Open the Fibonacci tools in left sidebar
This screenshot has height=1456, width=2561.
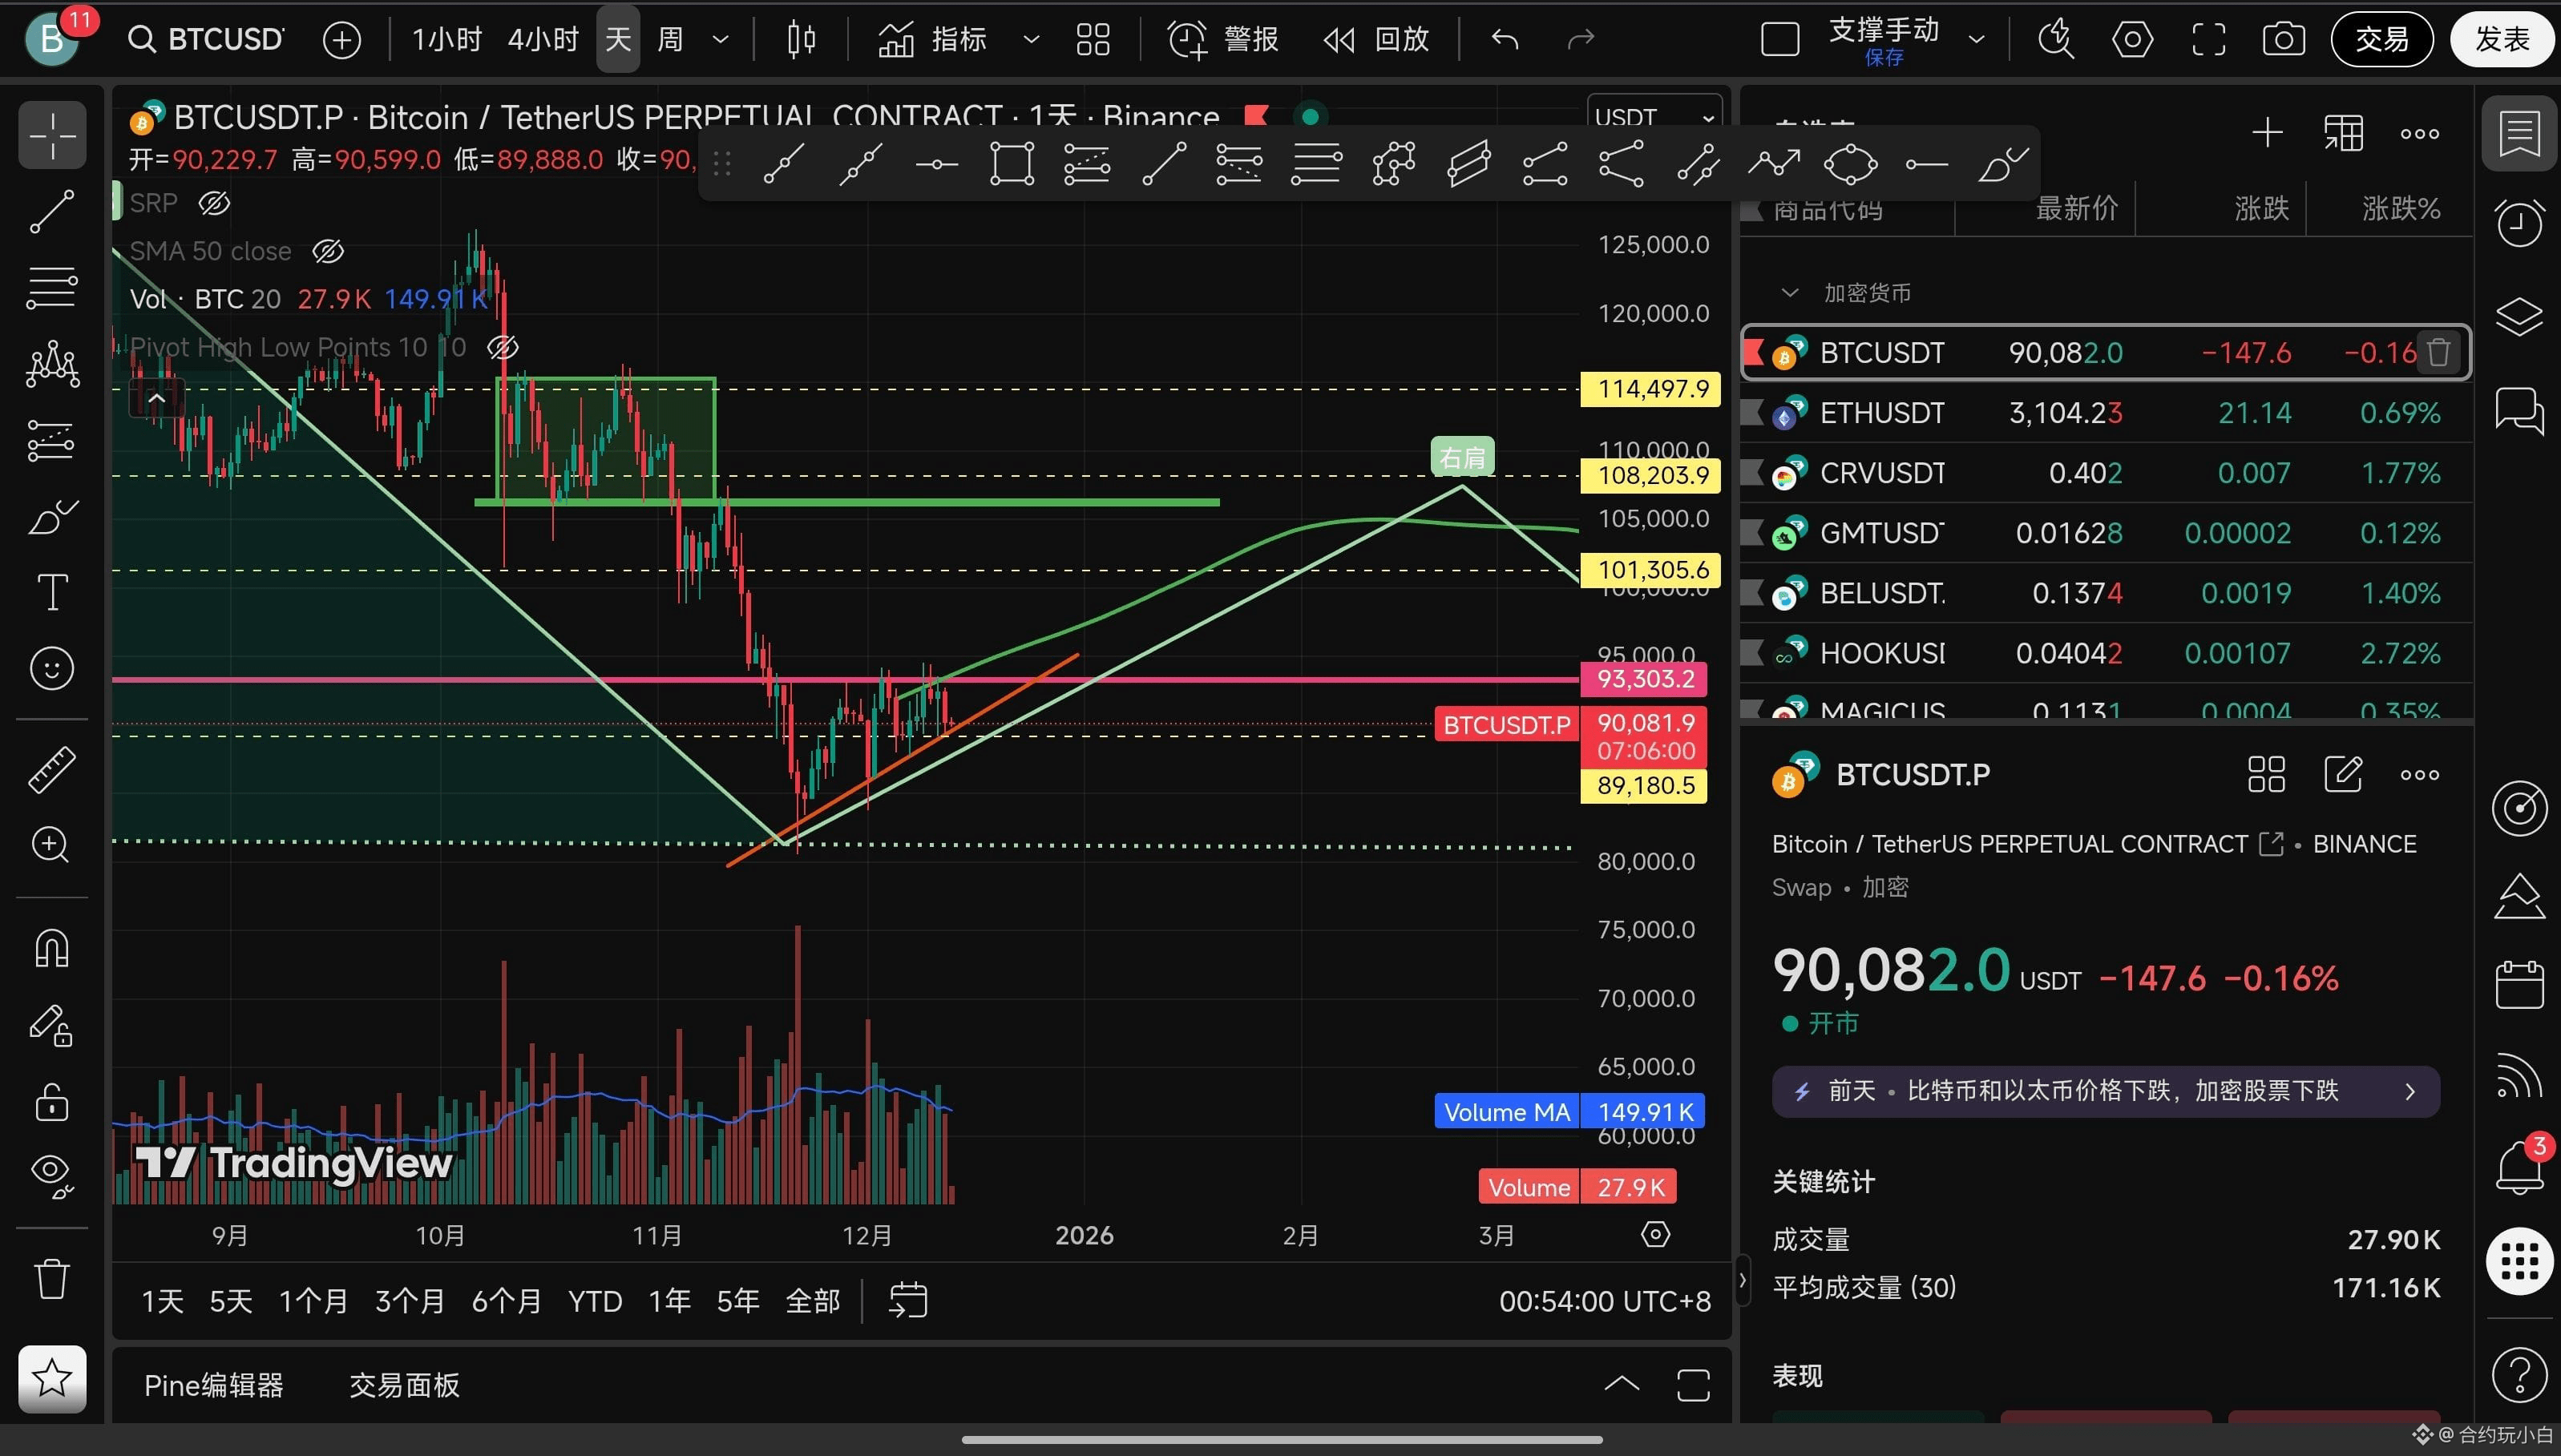point(52,288)
